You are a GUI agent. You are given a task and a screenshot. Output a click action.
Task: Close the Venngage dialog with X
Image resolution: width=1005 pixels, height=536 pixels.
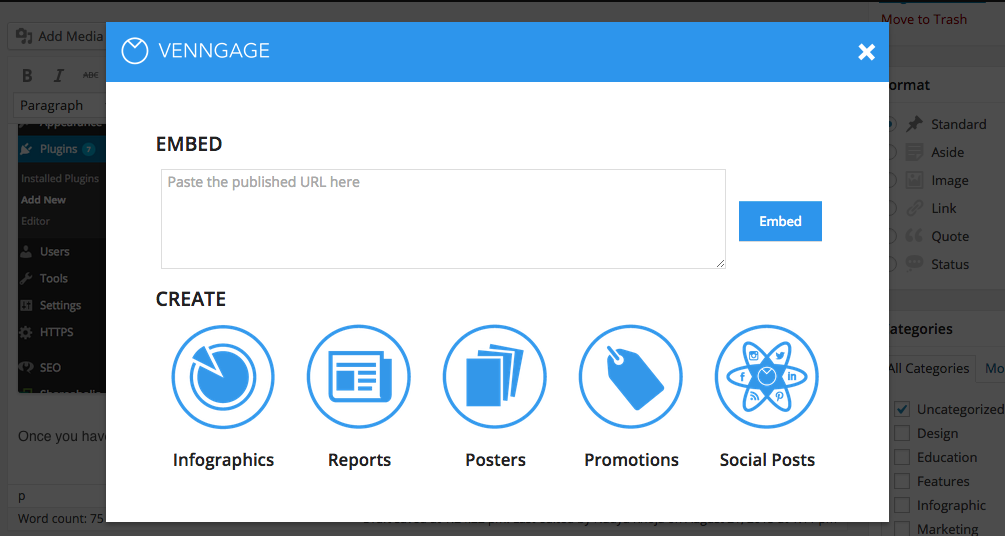pos(867,52)
